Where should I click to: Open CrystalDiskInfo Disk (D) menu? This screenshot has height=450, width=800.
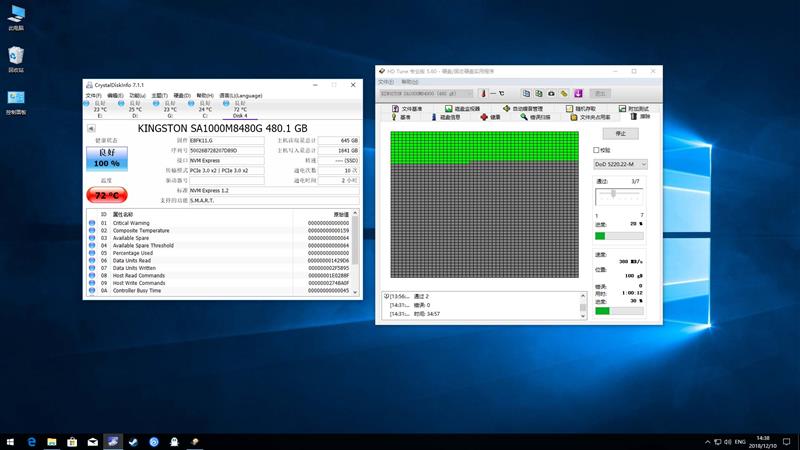[x=182, y=95]
